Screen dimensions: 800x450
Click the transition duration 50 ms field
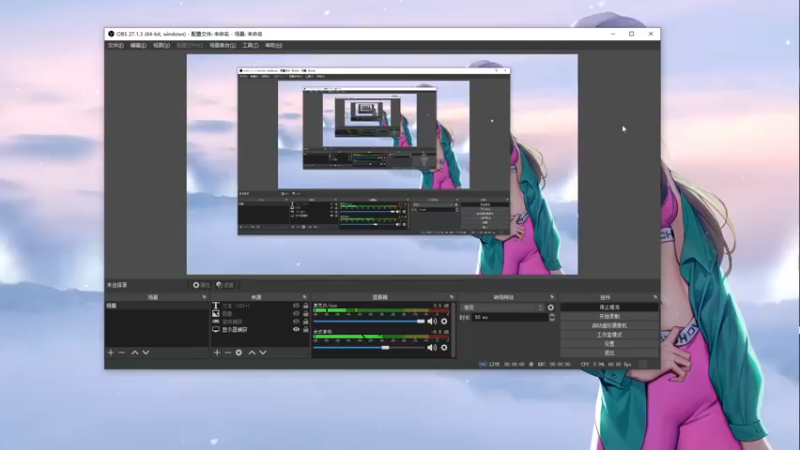click(x=510, y=317)
